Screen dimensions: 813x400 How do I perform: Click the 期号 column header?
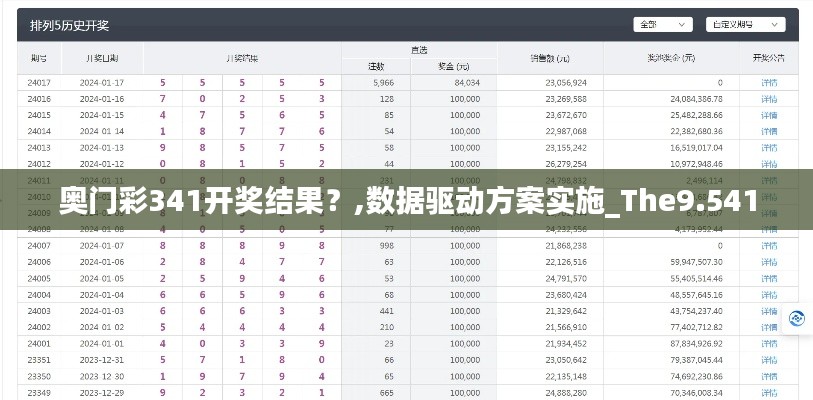coord(39,58)
